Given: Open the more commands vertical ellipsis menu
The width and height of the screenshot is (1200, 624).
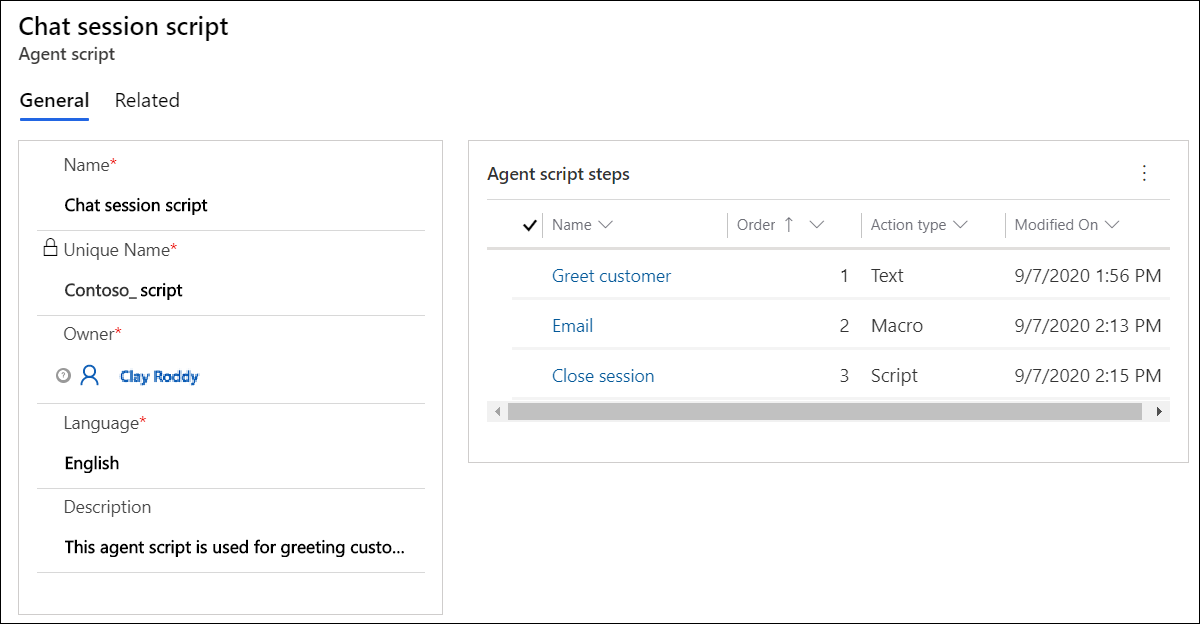Looking at the screenshot, I should point(1145,173).
